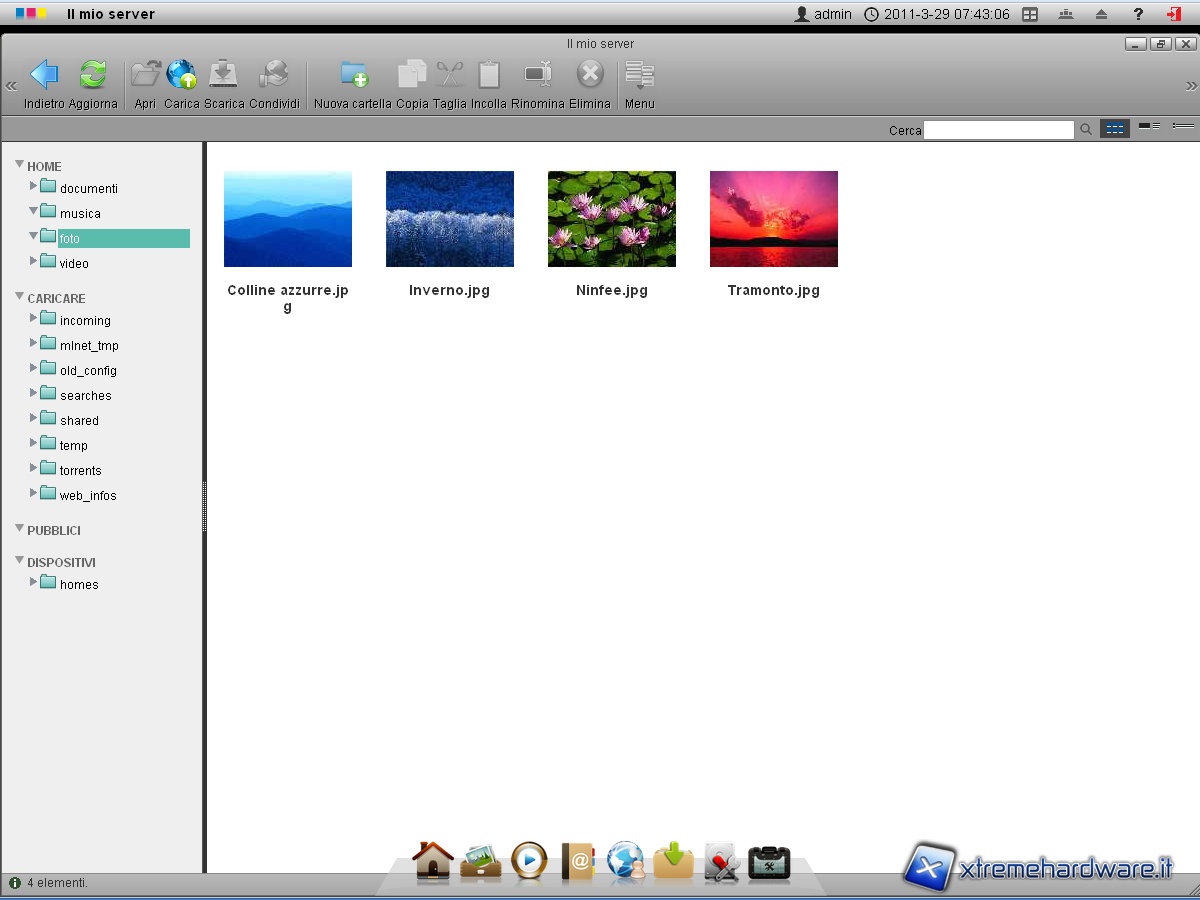
Task: Open the media player dock icon
Action: pyautogui.click(x=529, y=860)
